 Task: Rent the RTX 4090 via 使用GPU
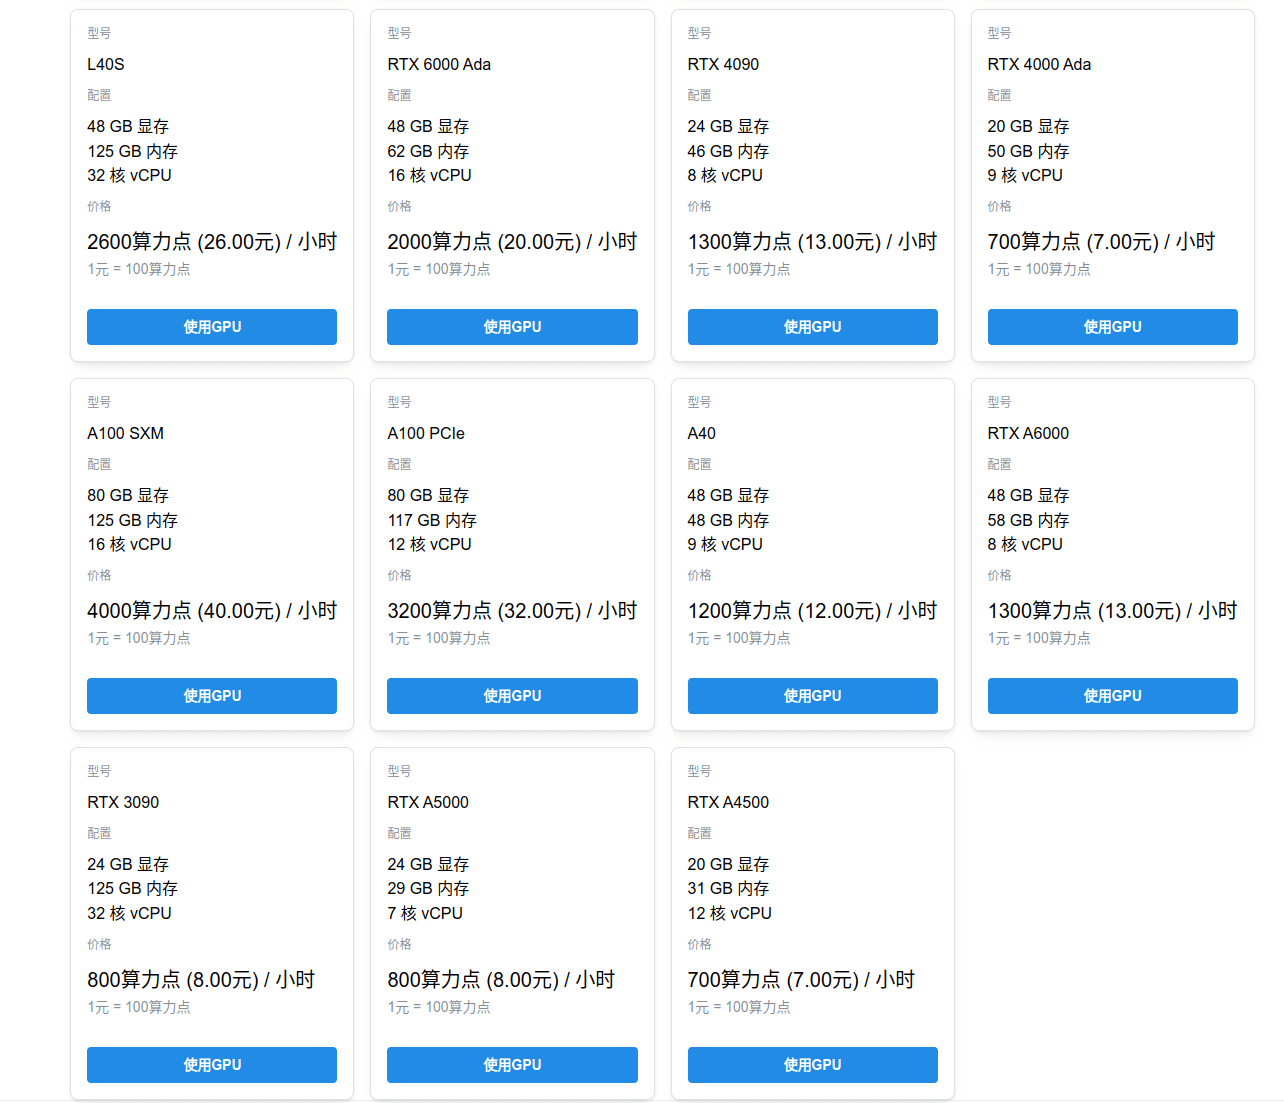812,327
